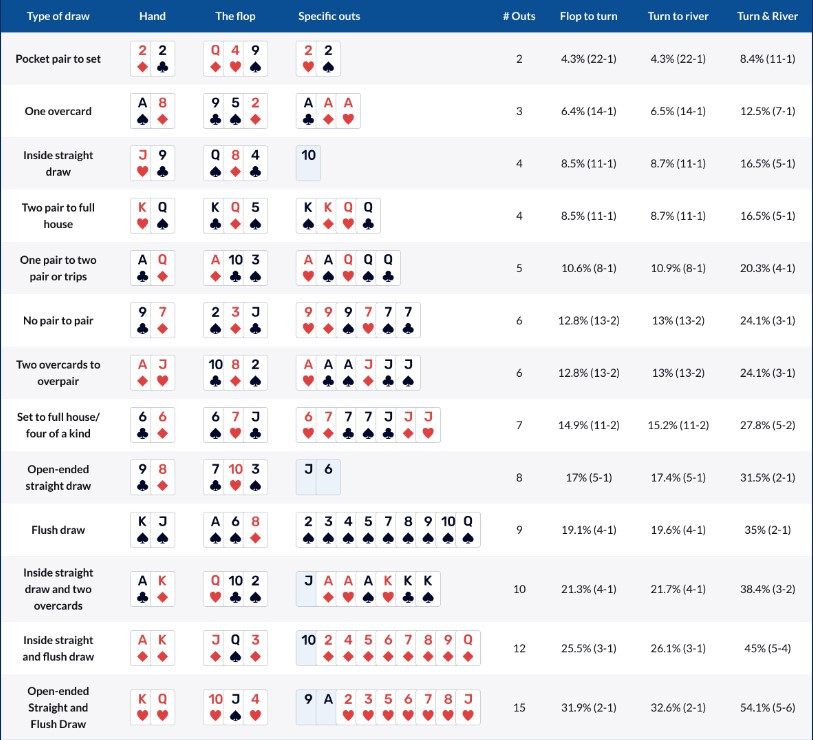
Task: Click the 6 out card for Open-ended straight draw
Action: point(328,478)
